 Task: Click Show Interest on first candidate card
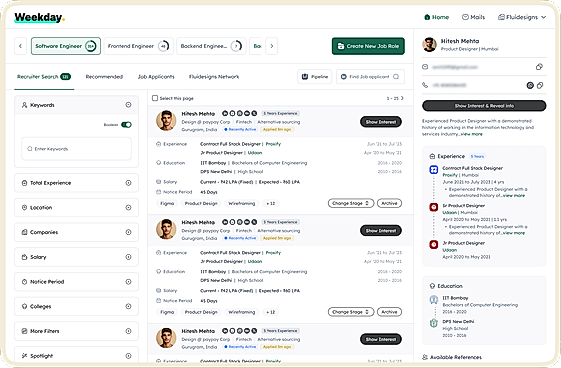click(x=381, y=122)
